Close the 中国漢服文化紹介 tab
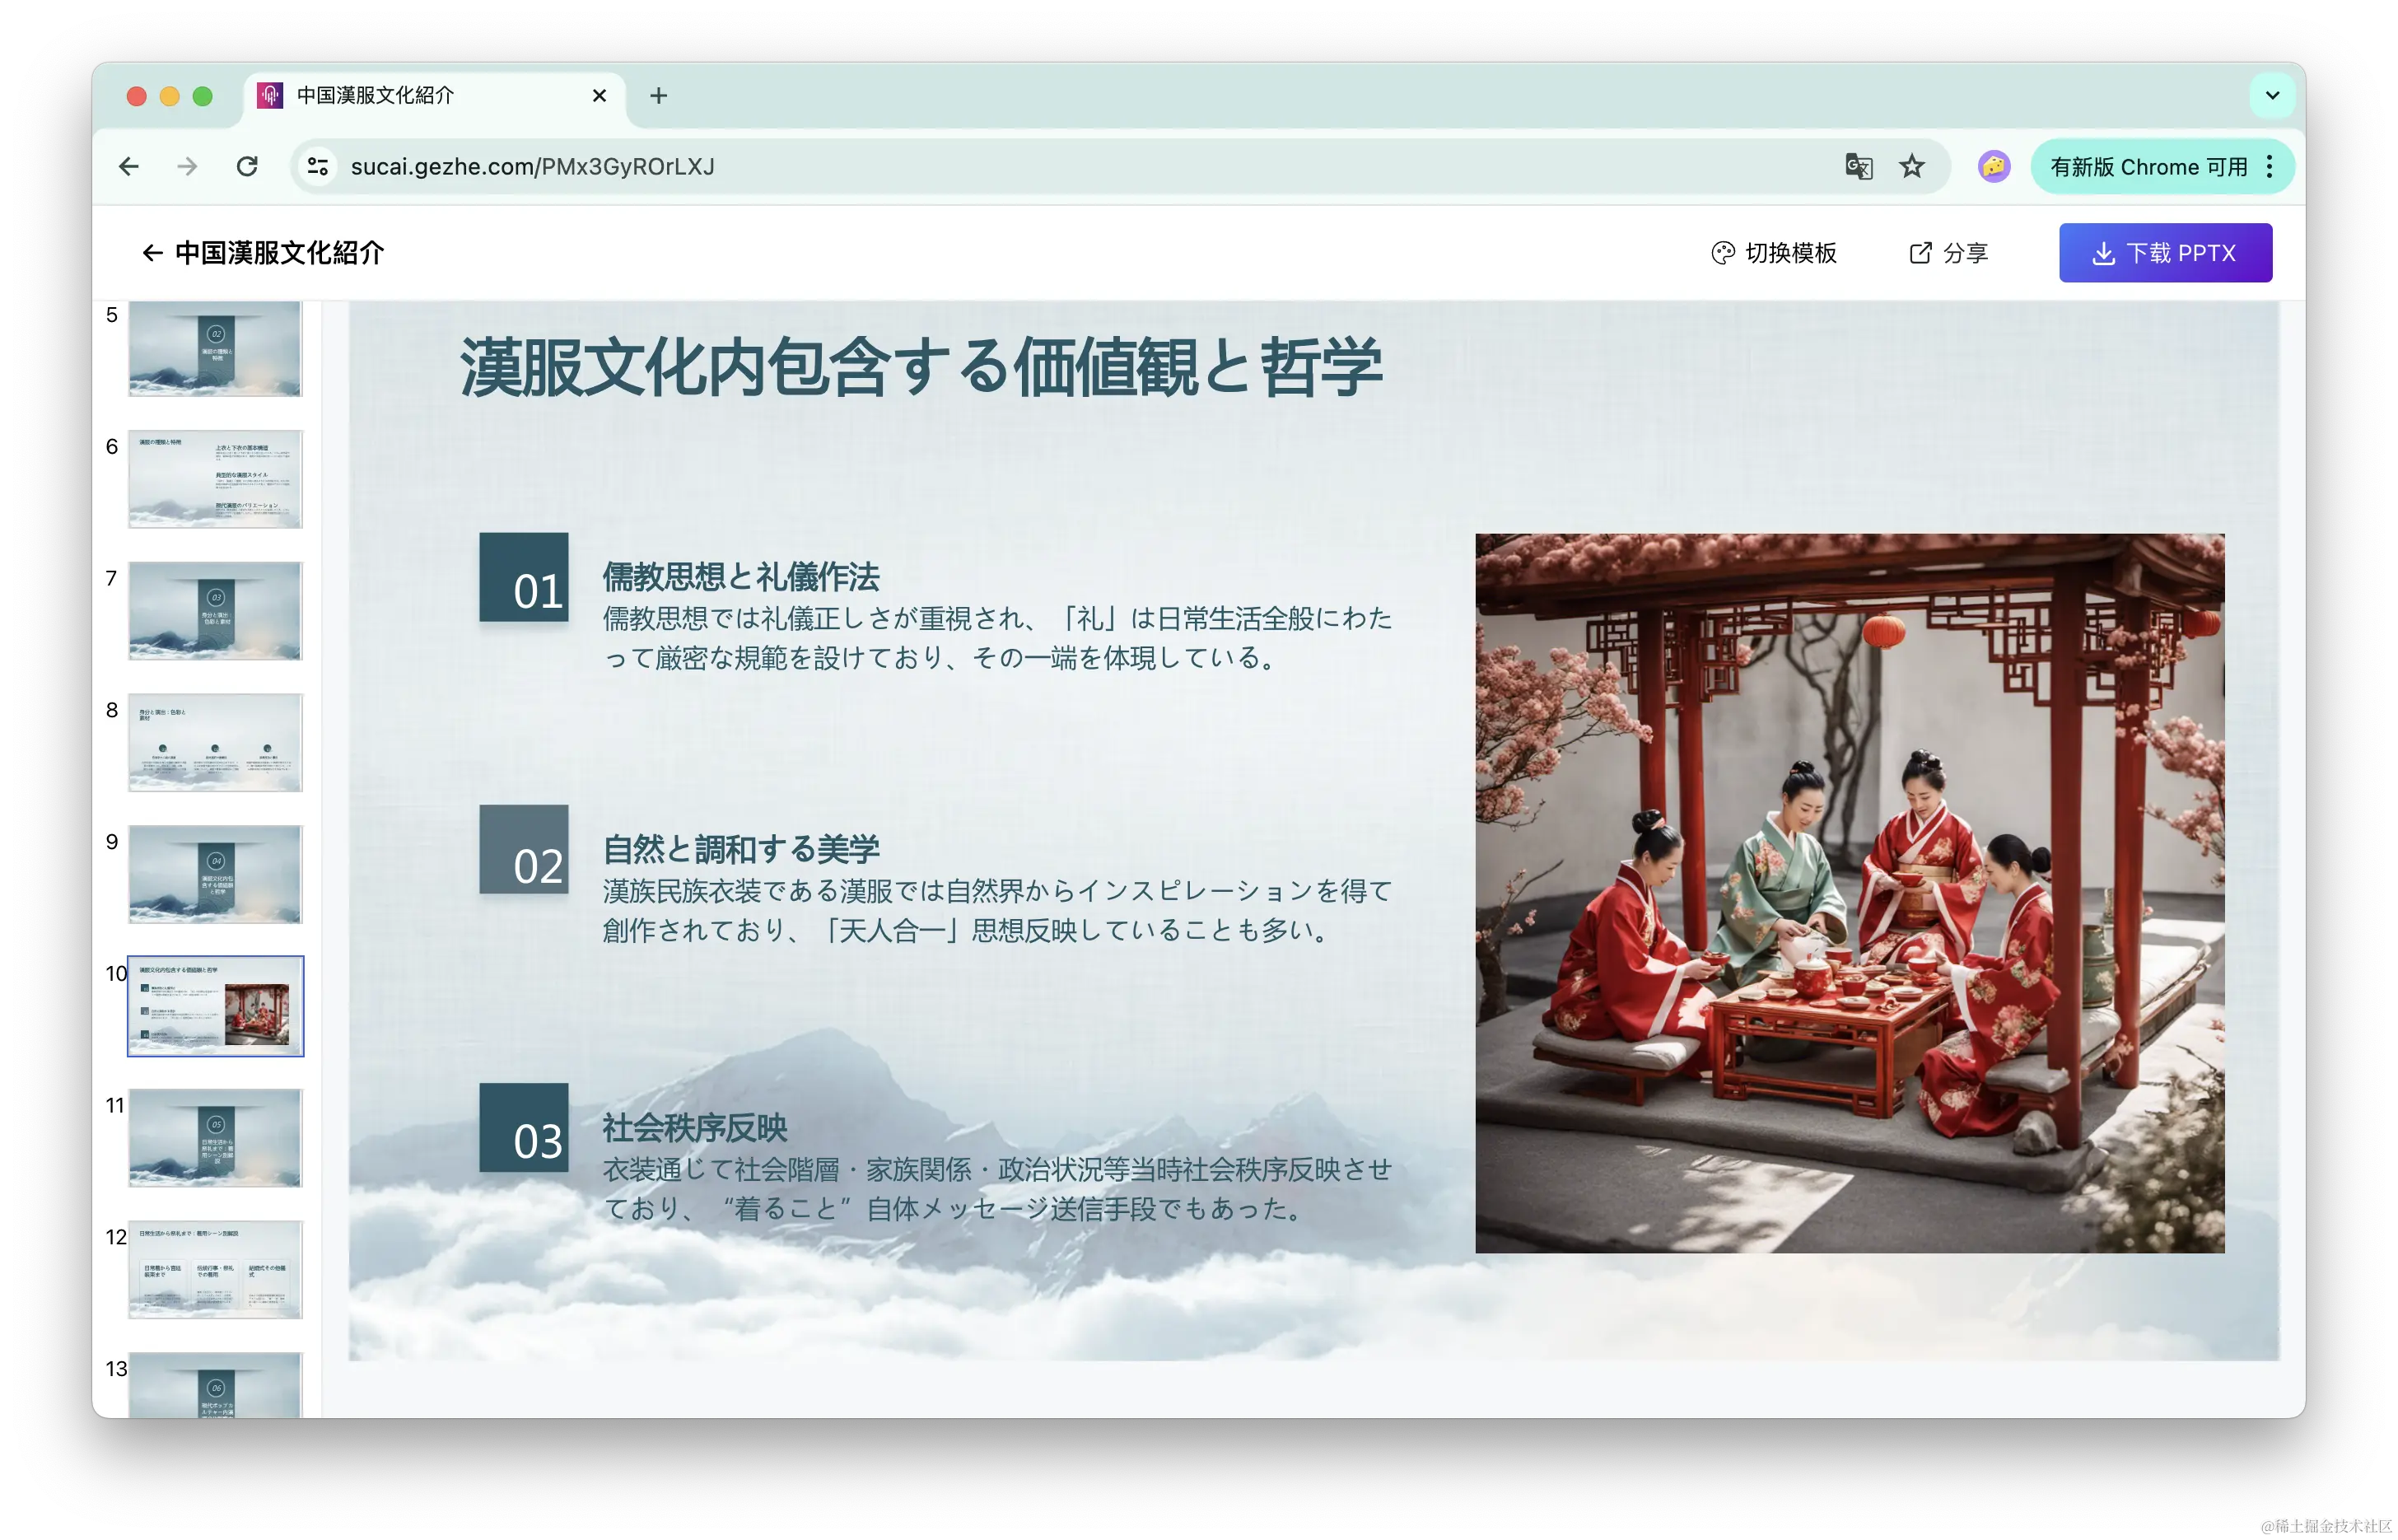 coord(599,96)
